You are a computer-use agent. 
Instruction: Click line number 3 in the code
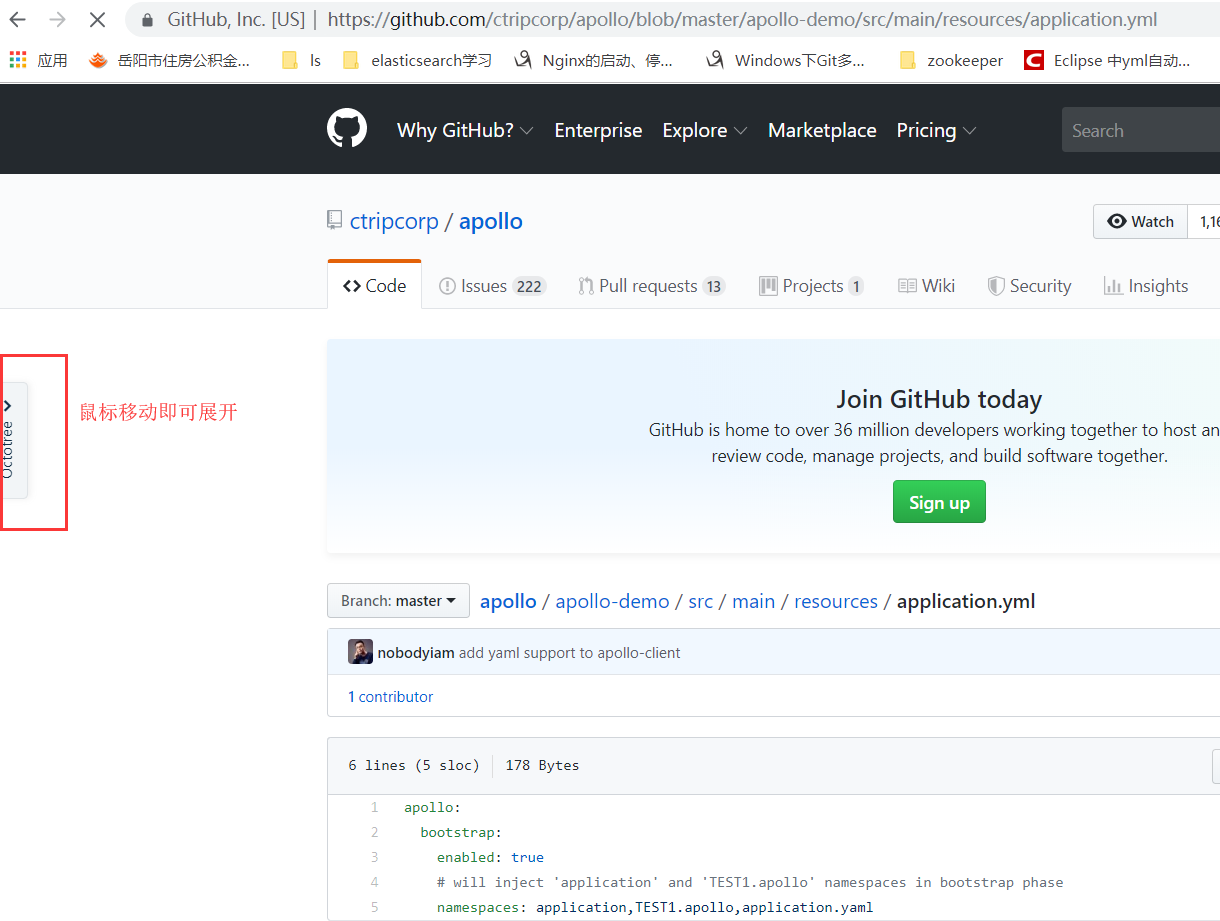[374, 857]
